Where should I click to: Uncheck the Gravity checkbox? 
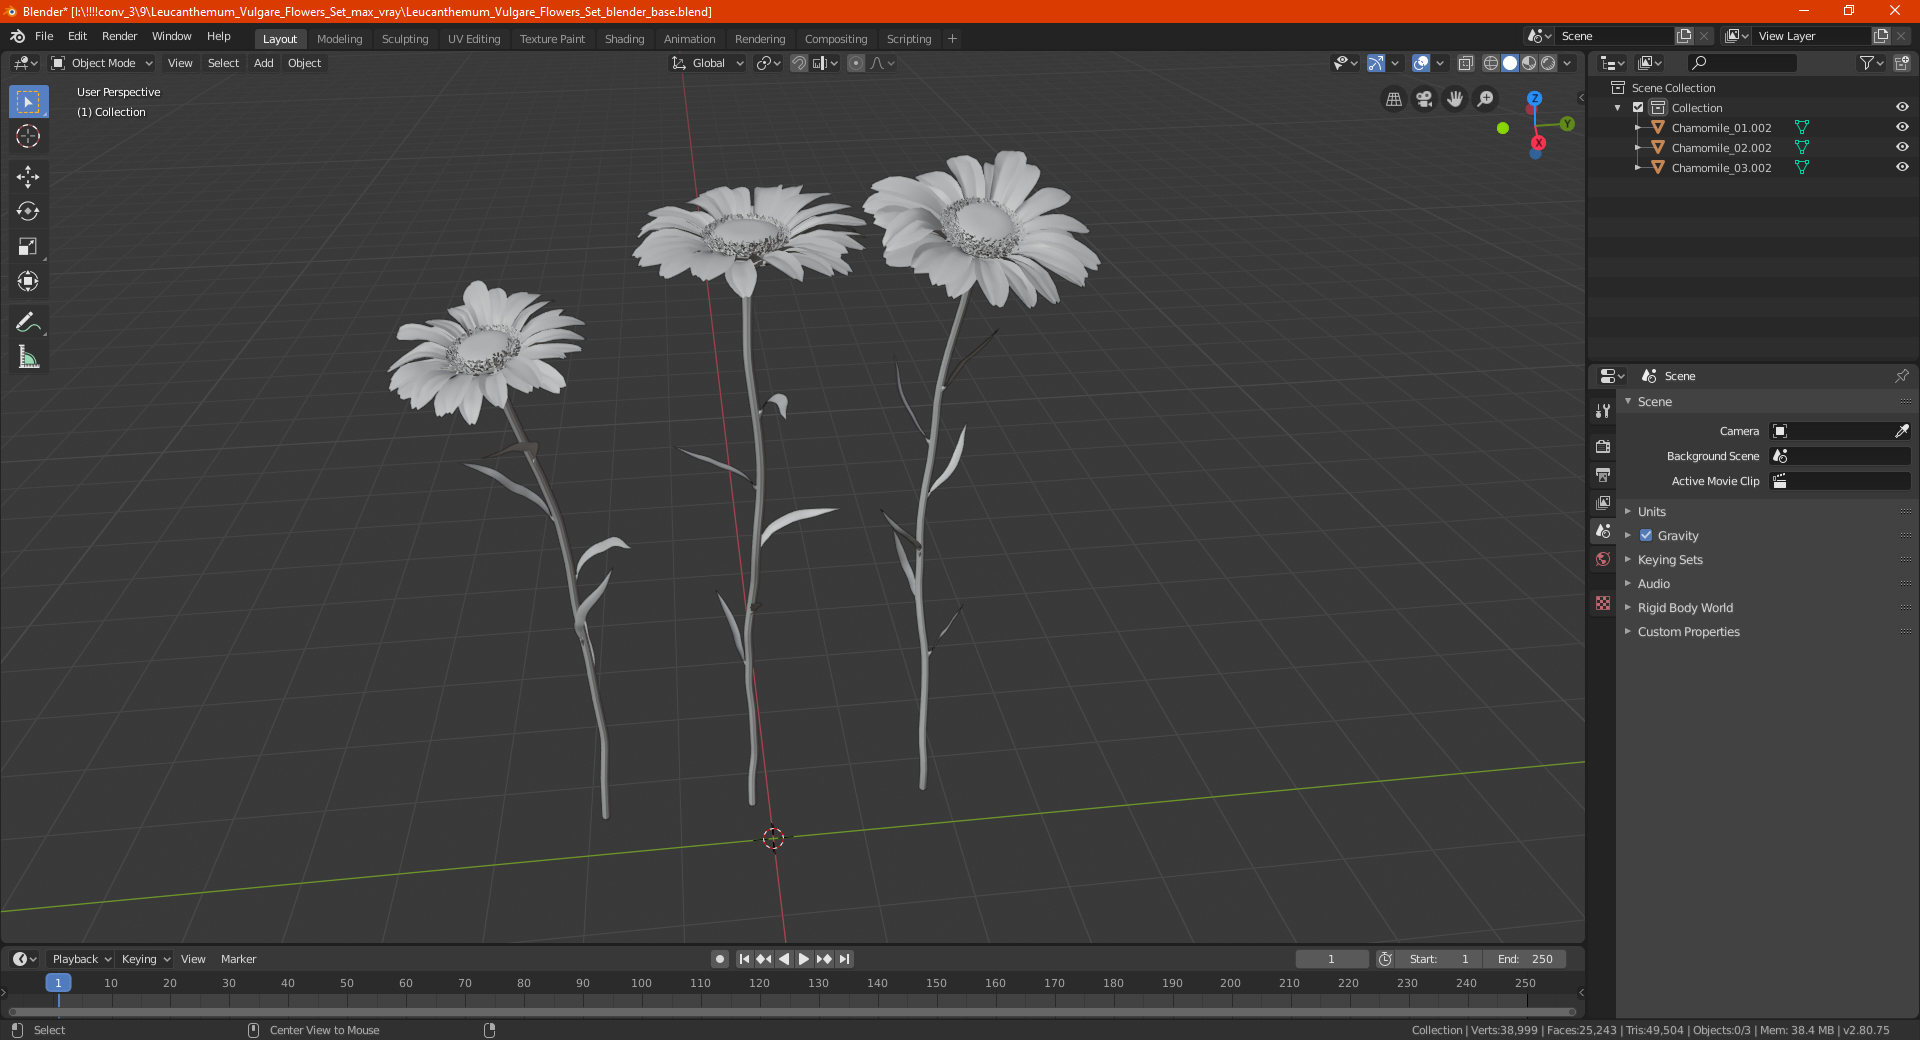[x=1646, y=536]
